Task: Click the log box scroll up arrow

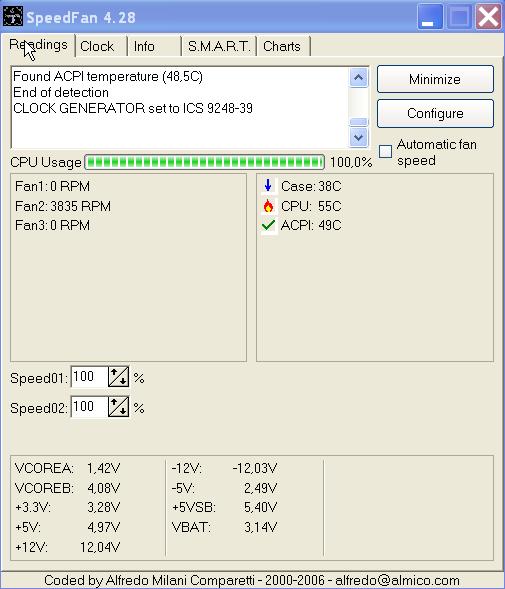Action: click(358, 78)
